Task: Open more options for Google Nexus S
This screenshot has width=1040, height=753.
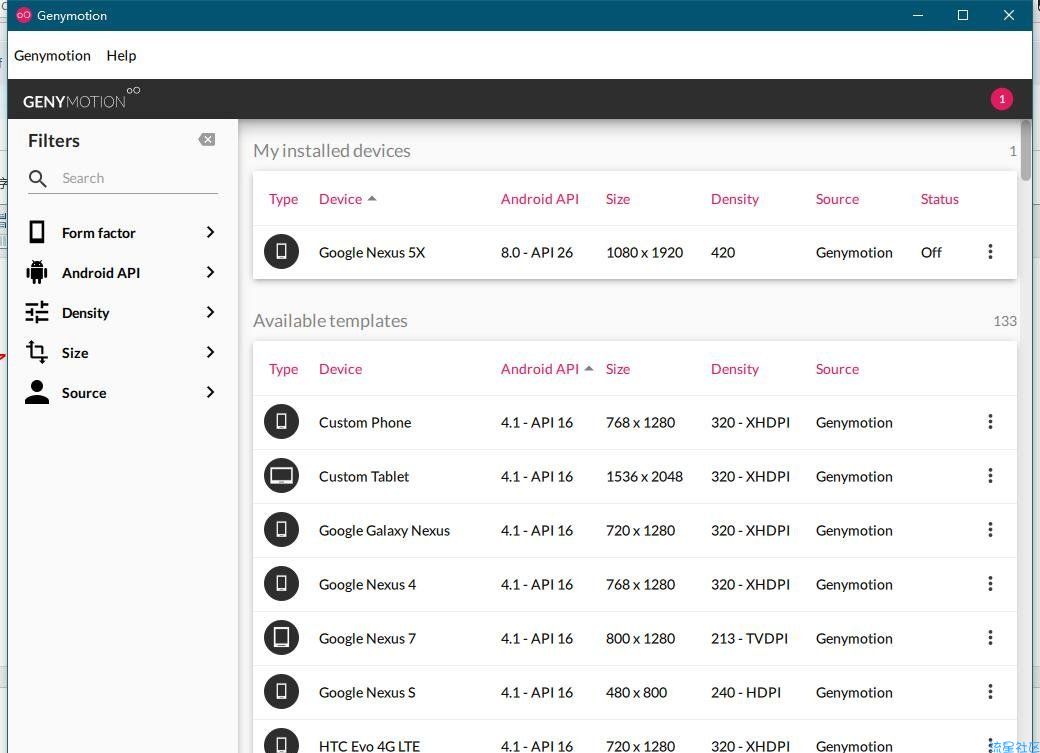Action: click(990, 691)
